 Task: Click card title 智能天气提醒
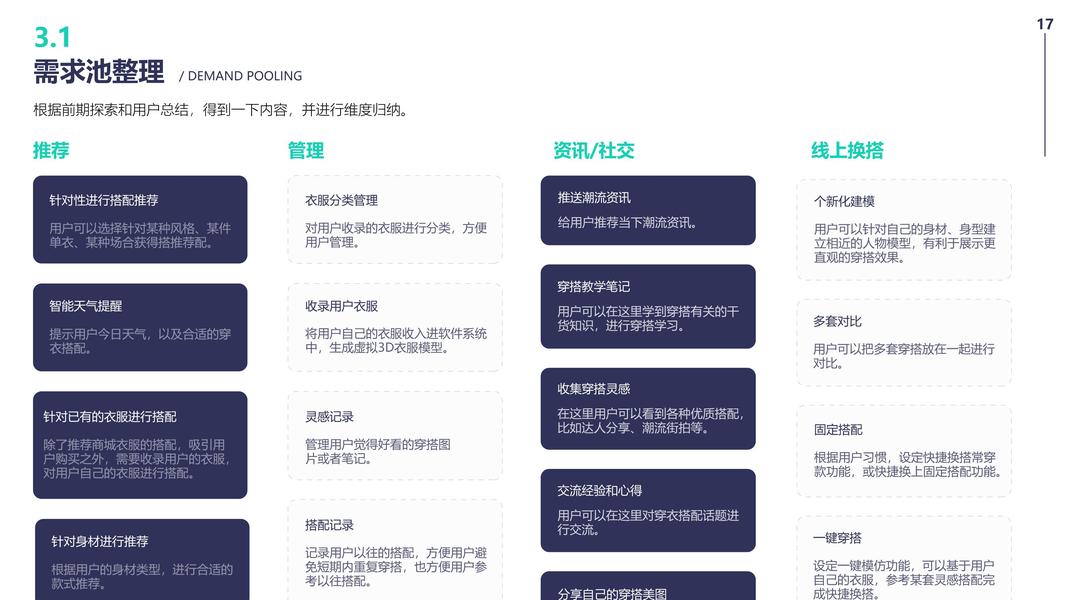click(x=85, y=306)
